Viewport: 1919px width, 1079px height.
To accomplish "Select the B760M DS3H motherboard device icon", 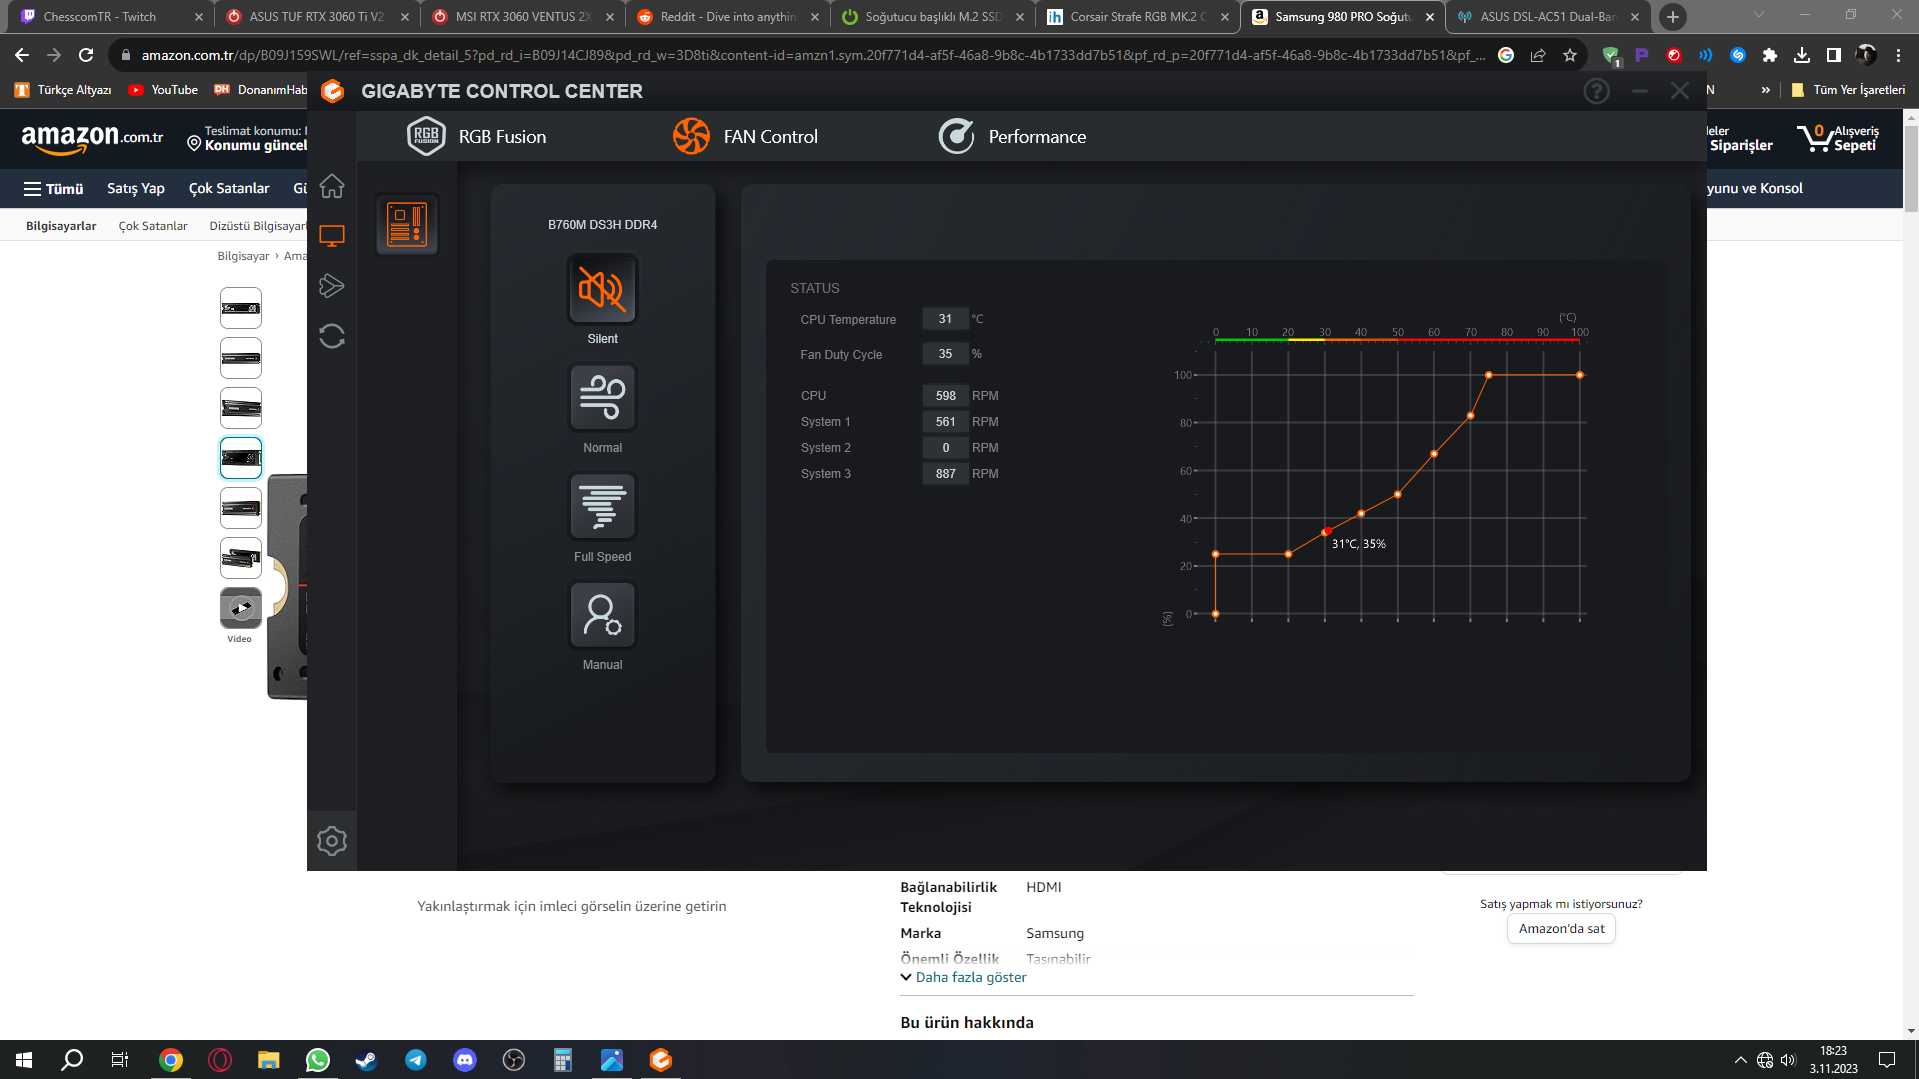I will pos(407,224).
